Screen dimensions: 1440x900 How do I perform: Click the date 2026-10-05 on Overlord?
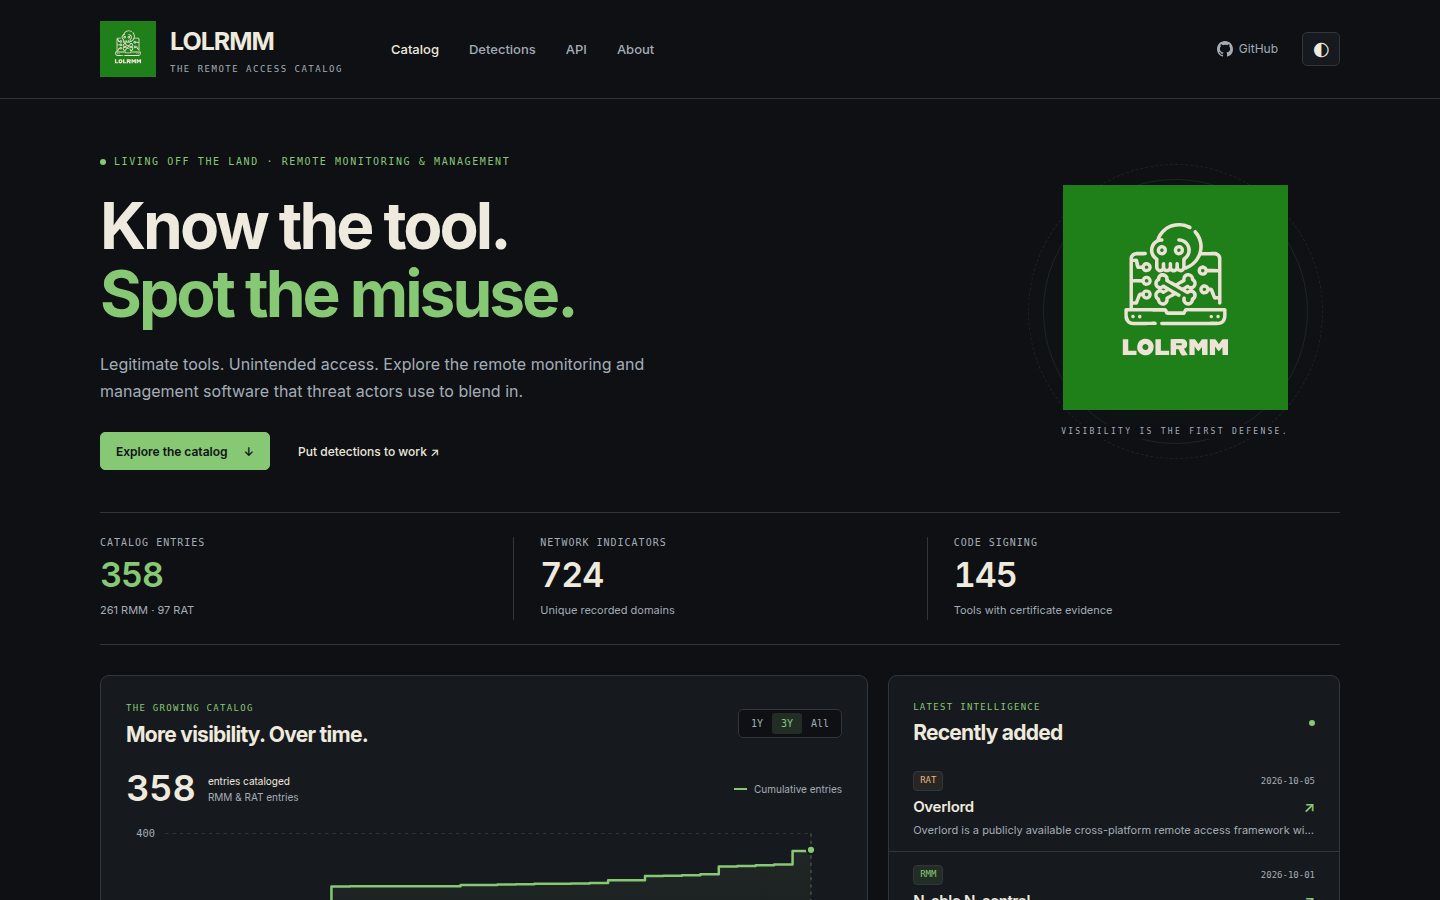tap(1287, 781)
